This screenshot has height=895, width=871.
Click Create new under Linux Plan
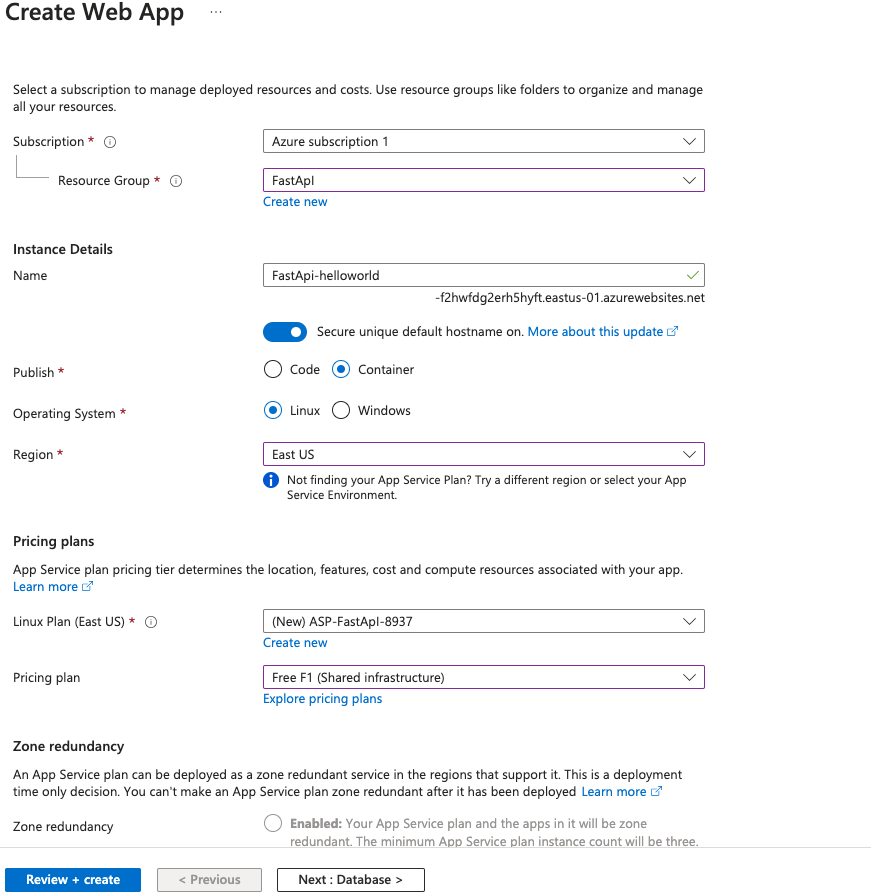tap(295, 643)
